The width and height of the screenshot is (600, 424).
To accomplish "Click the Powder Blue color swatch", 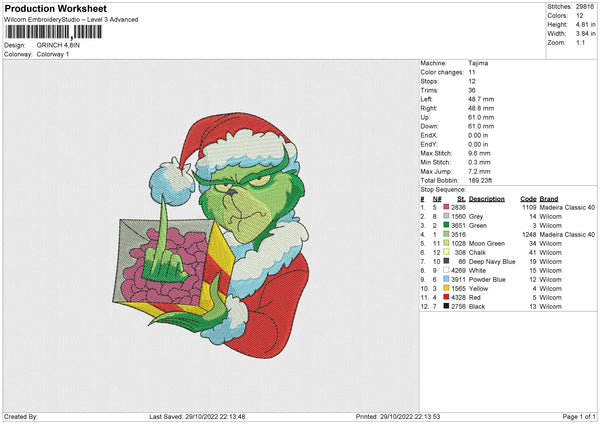I will tap(446, 279).
